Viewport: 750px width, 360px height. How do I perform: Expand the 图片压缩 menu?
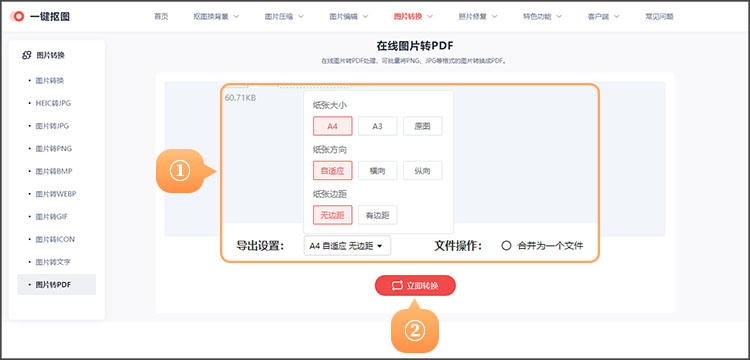284,16
